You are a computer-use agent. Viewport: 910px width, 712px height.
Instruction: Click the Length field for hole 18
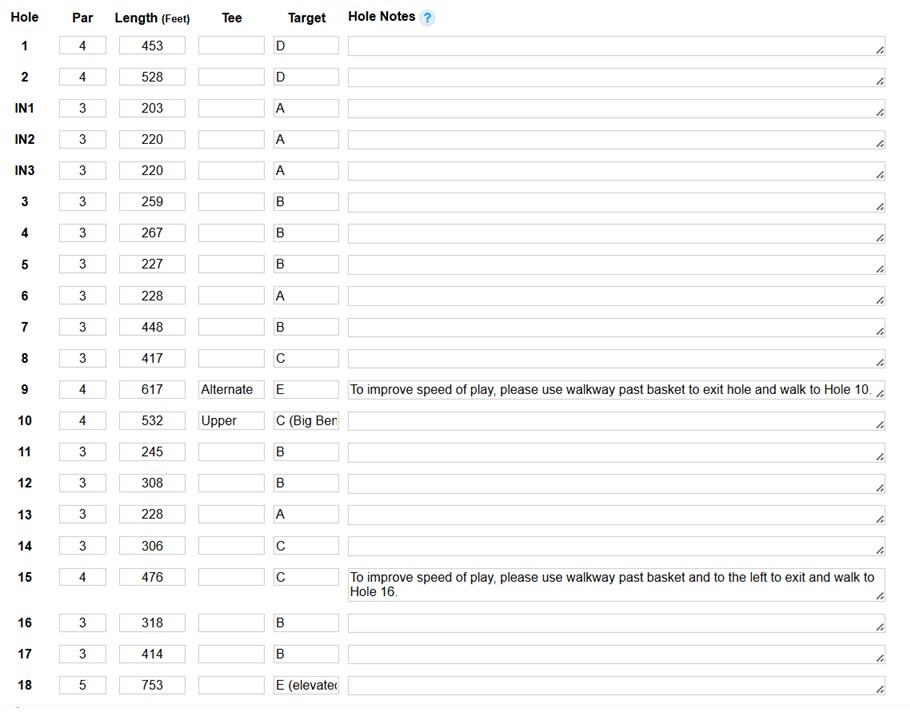[152, 686]
